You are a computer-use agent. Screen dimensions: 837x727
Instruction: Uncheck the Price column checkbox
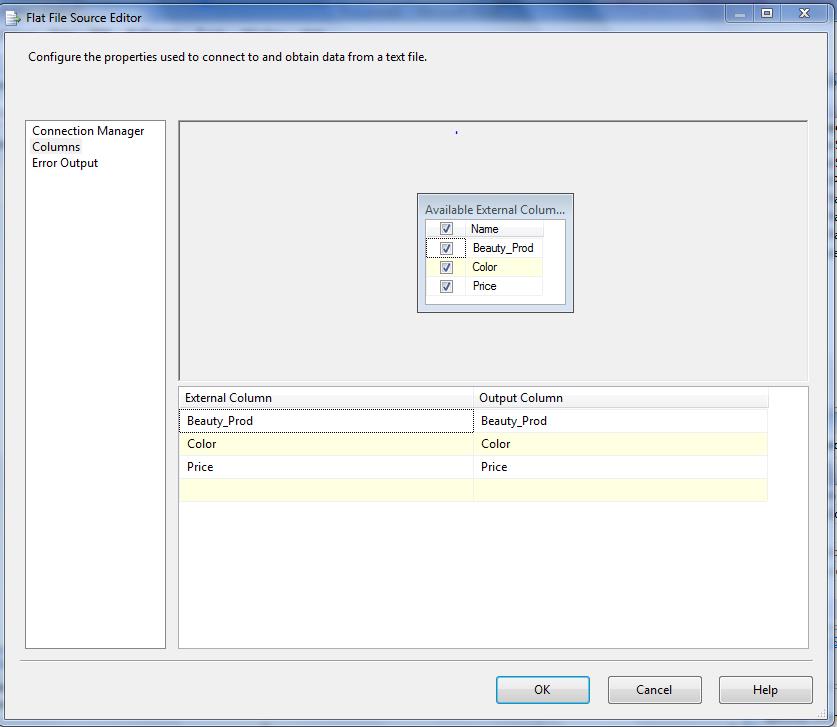446,286
